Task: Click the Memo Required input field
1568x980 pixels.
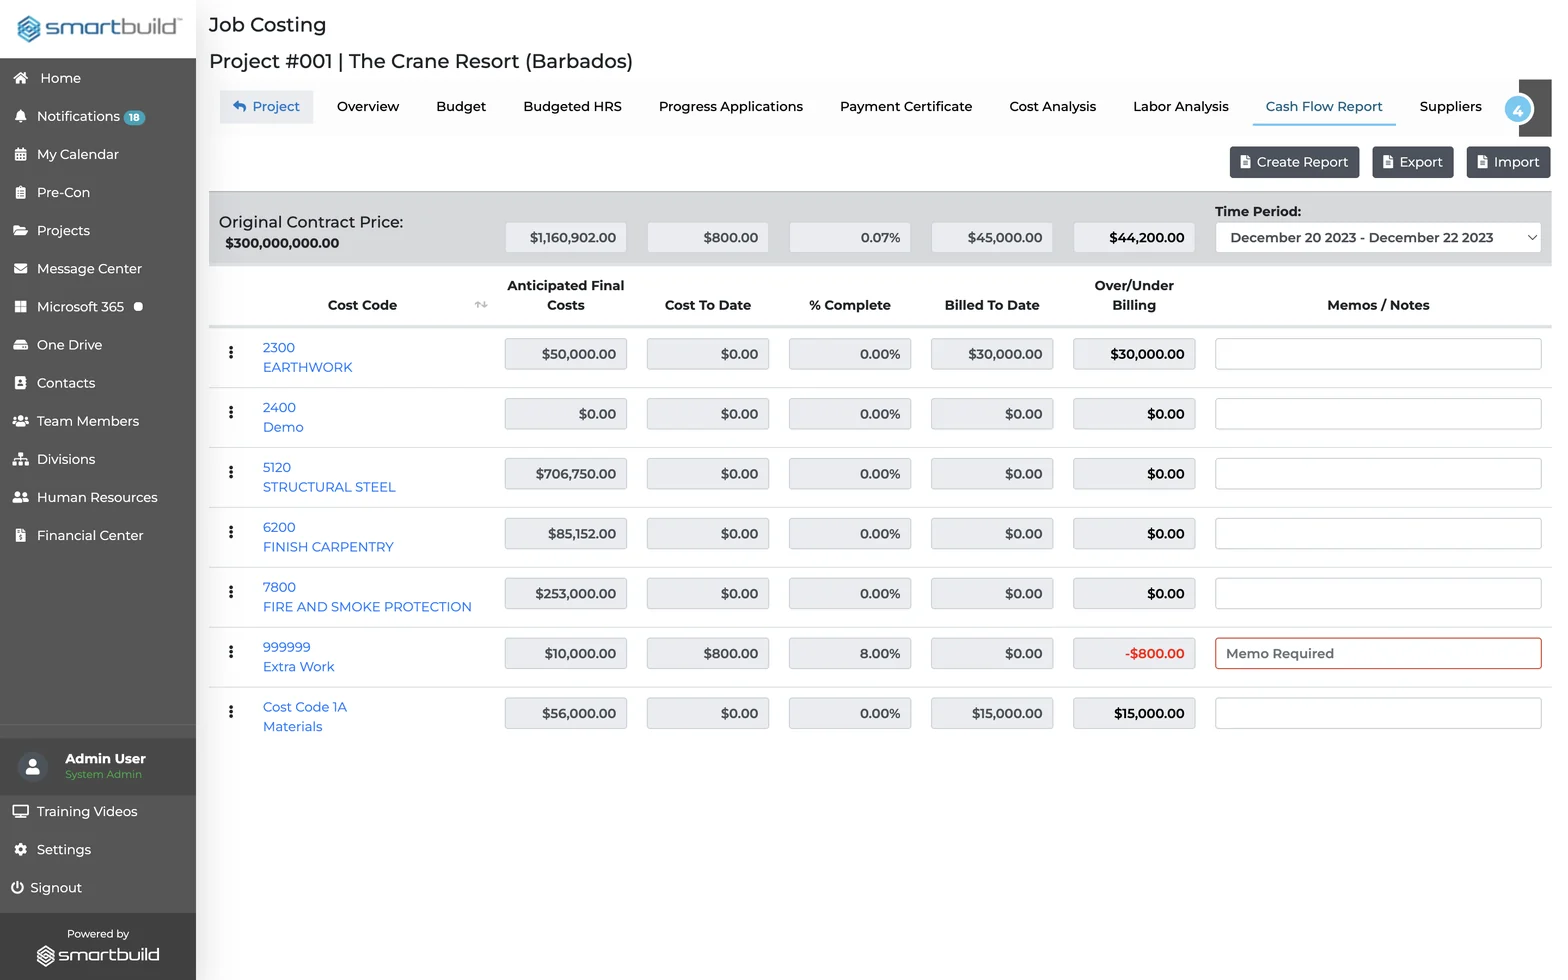Action: coord(1378,654)
